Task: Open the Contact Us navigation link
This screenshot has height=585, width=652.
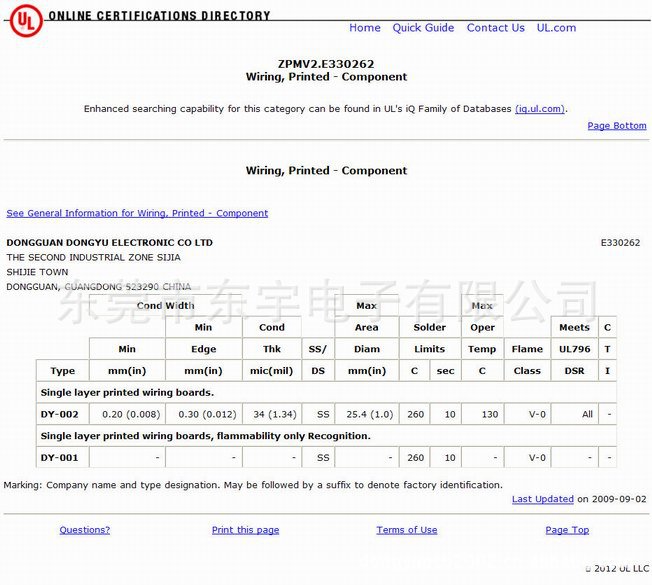Action: tap(495, 28)
